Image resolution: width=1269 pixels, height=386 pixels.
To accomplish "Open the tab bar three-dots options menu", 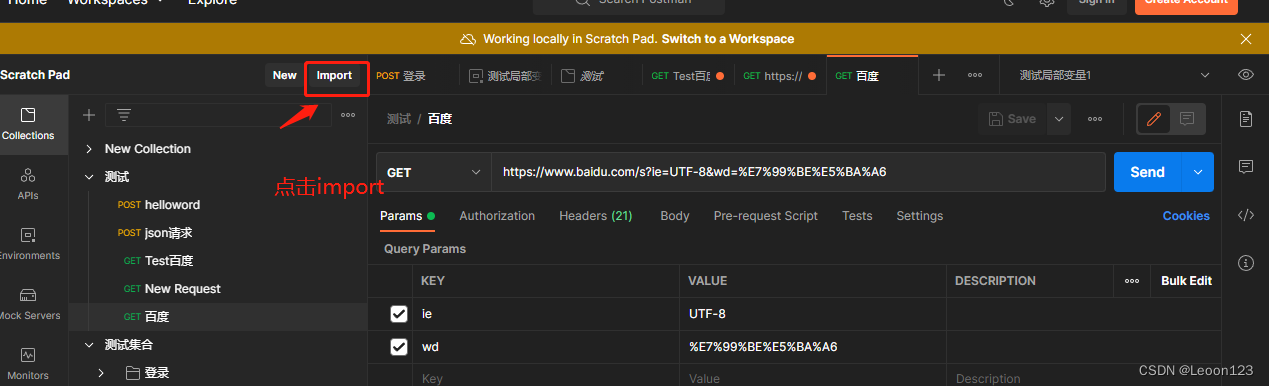I will 975,75.
